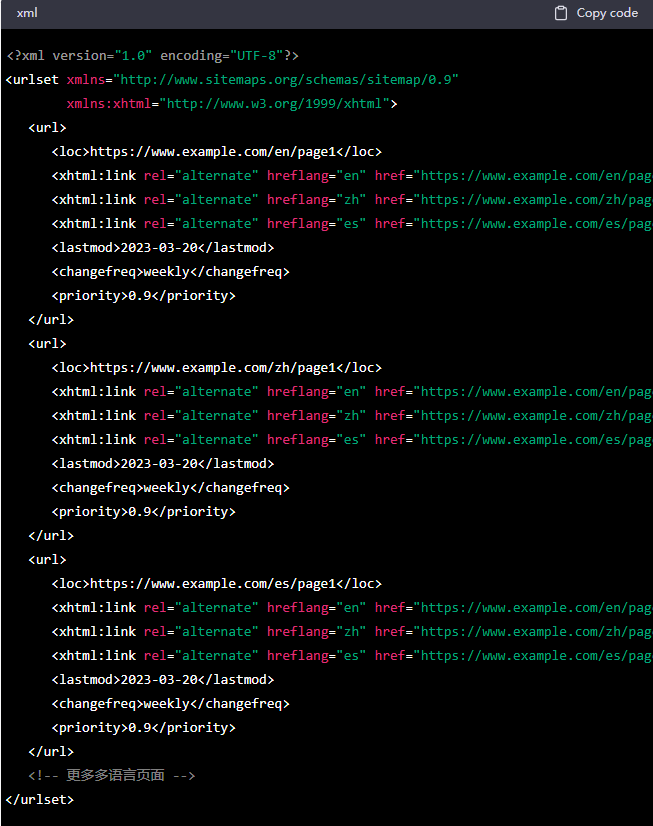Click the last closing url tag
The width and height of the screenshot is (653, 826).
tap(51, 752)
